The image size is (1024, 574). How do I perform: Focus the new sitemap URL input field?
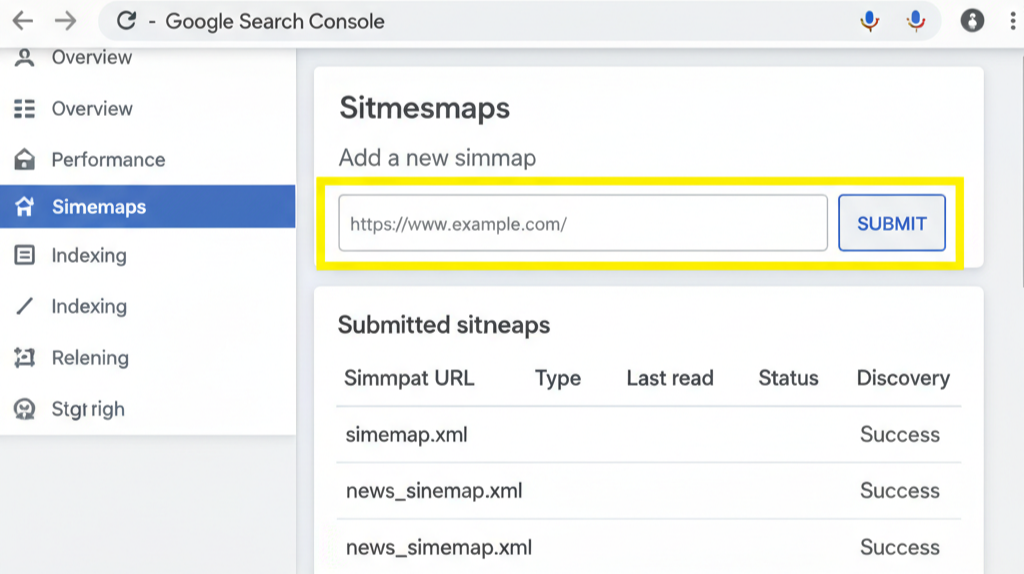[x=582, y=224]
